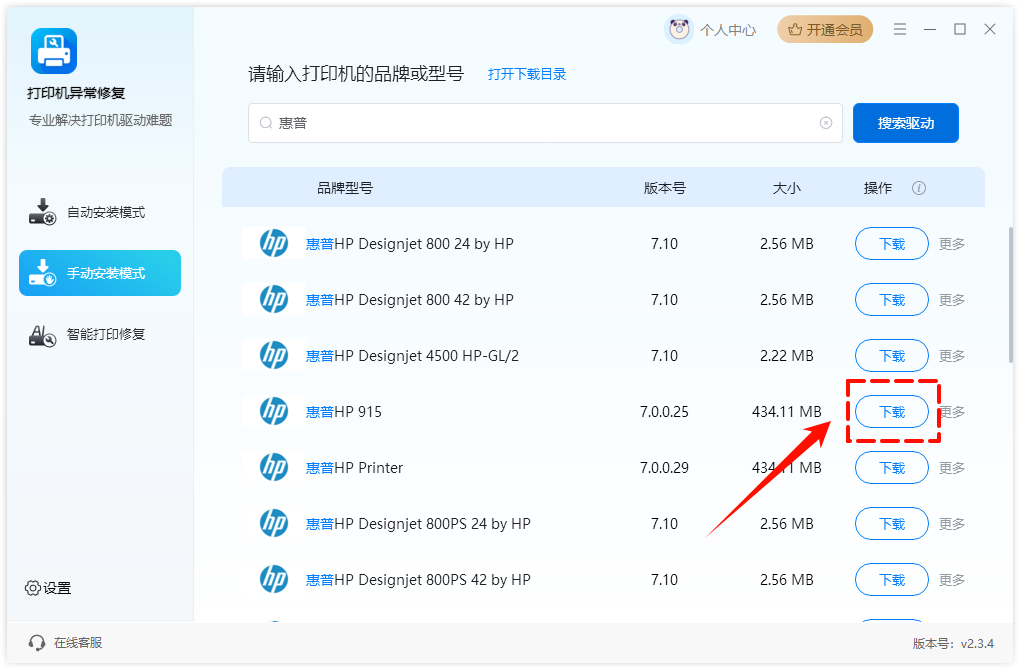Click 惠普HP Designjet 800PS 42 by HP name
Viewport: 1020px width, 670px height.
pyautogui.click(x=418, y=580)
